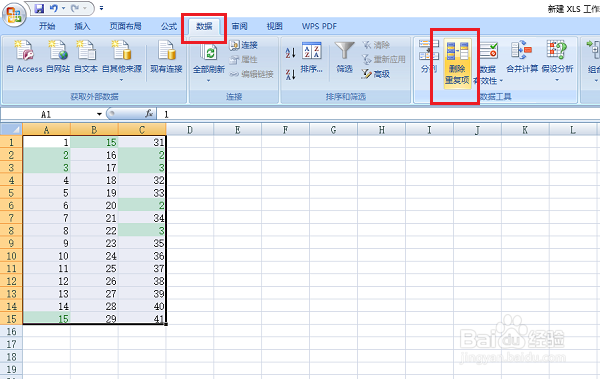The width and height of the screenshot is (600, 379).
Task: Click the 编辑链接 button
Action: click(x=251, y=74)
